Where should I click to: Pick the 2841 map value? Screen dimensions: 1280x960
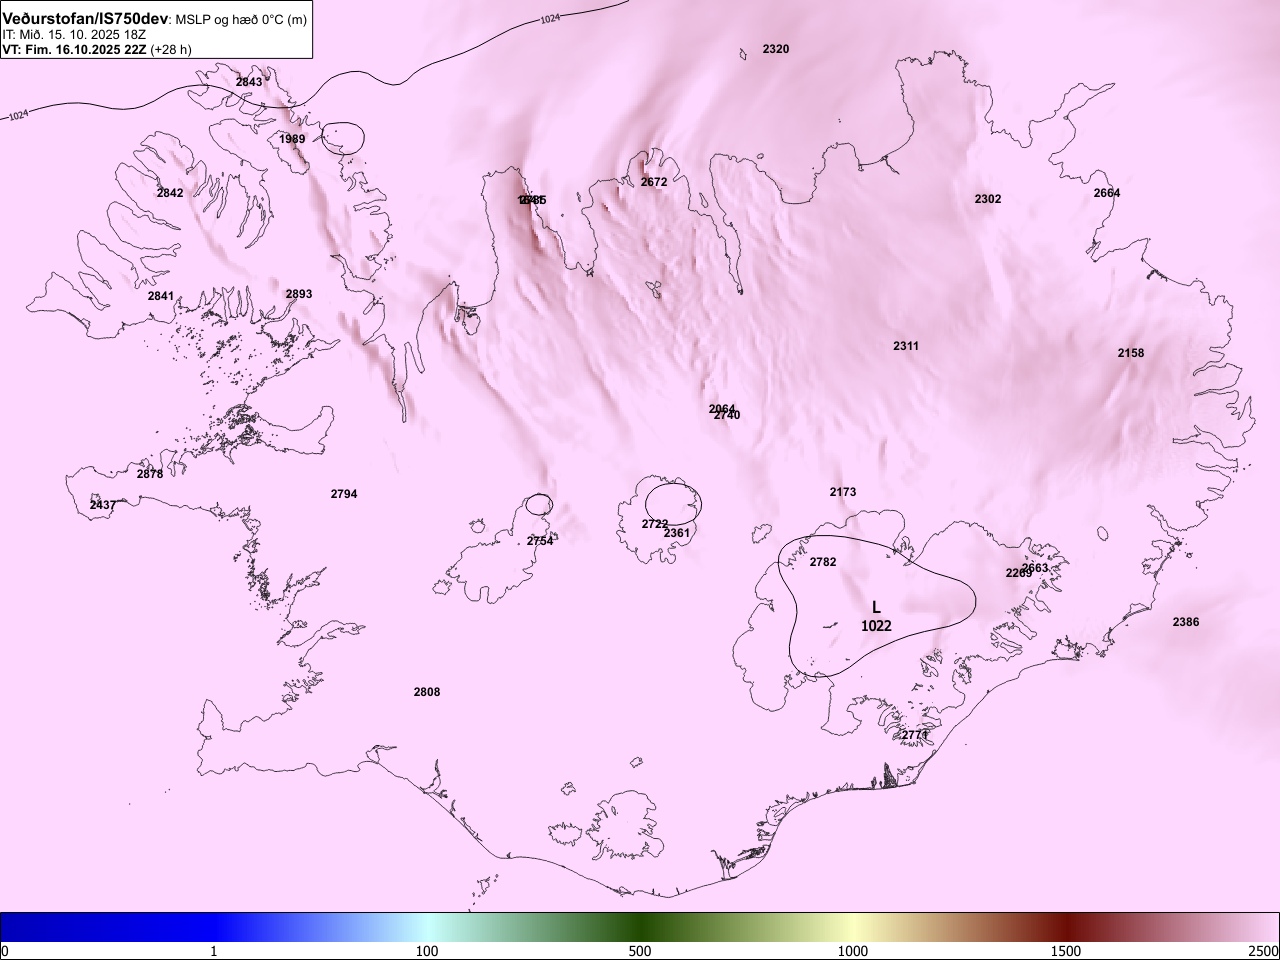tap(161, 296)
